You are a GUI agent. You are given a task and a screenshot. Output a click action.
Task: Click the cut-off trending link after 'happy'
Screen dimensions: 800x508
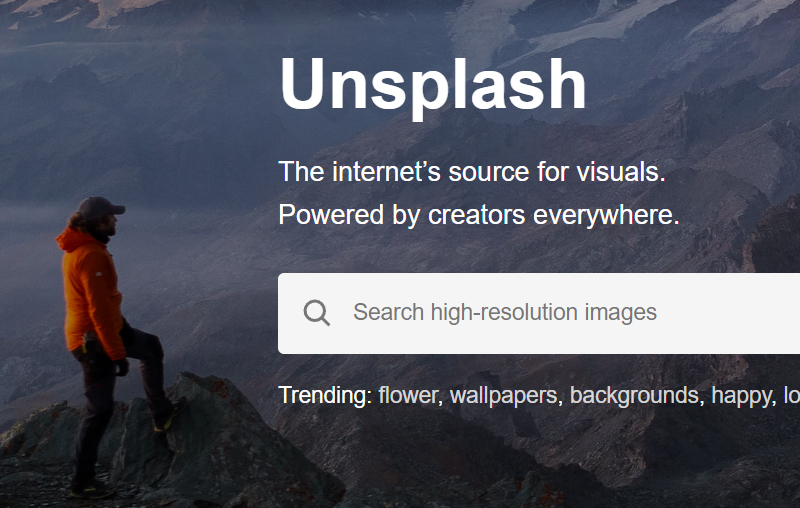pos(792,395)
